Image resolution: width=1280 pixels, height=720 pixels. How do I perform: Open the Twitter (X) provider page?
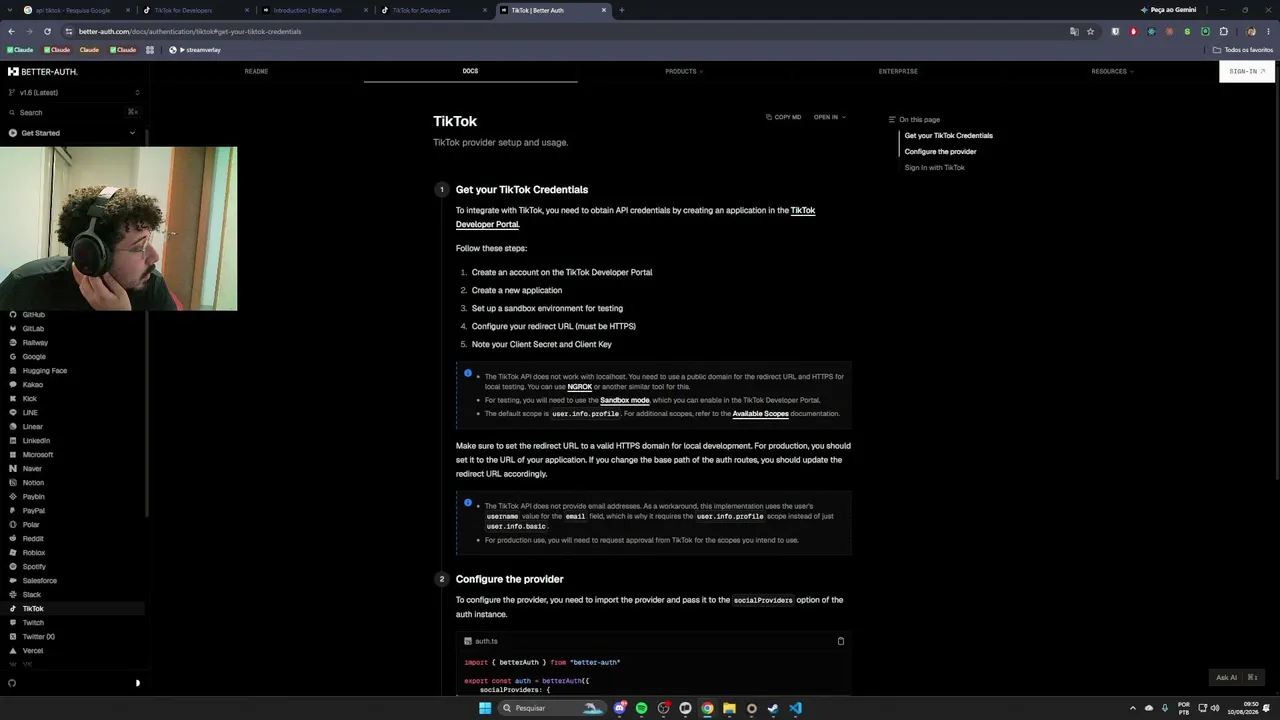[x=38, y=637]
